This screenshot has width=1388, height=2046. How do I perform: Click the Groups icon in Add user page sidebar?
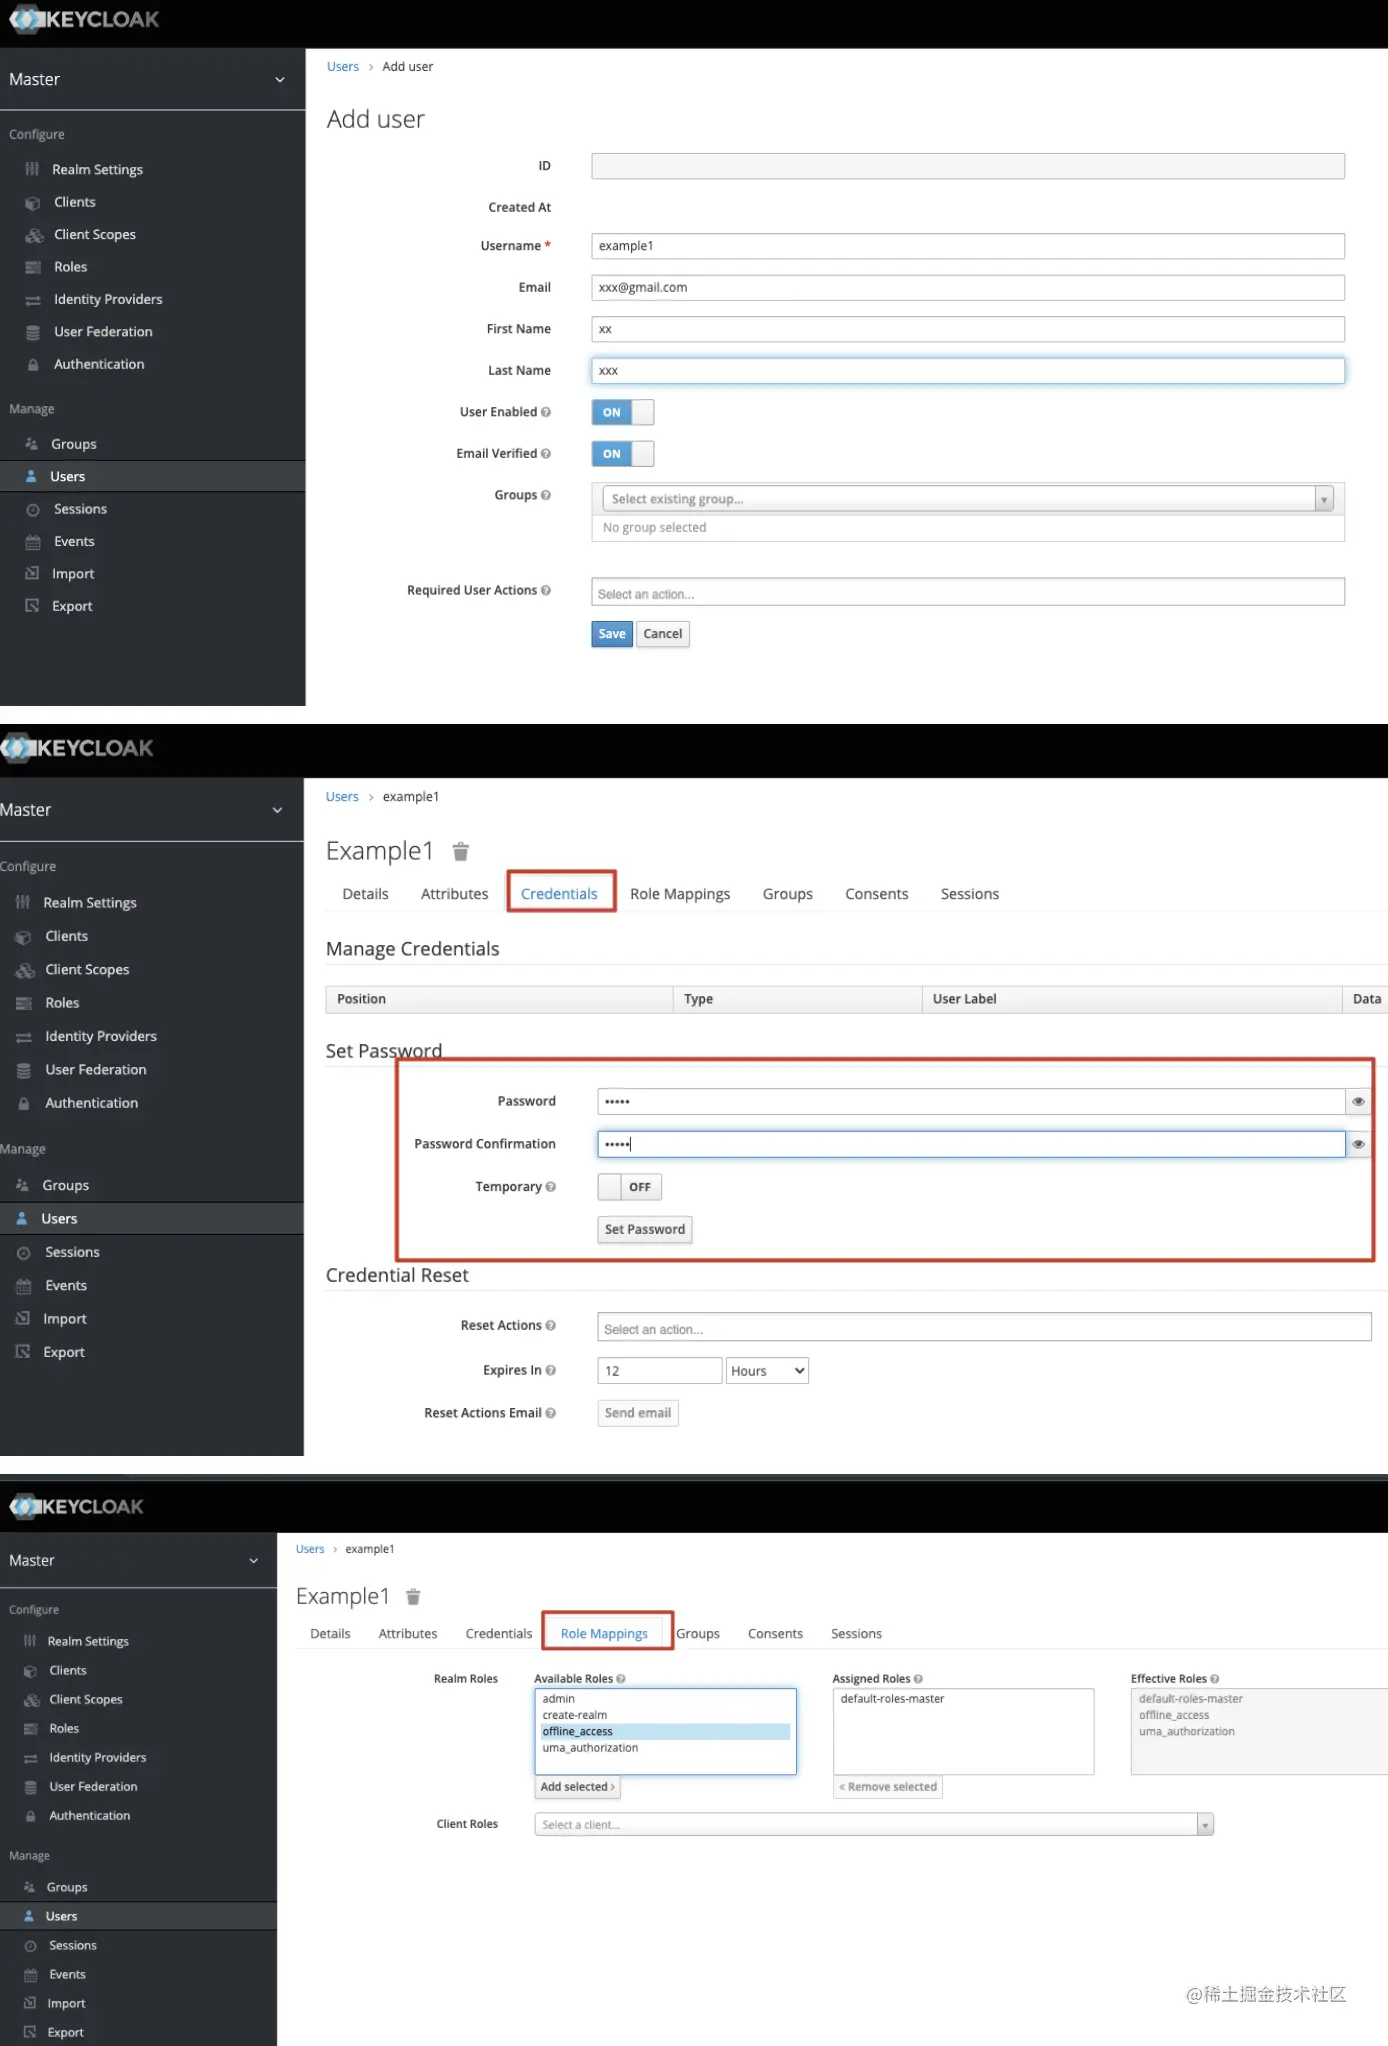pyautogui.click(x=31, y=444)
